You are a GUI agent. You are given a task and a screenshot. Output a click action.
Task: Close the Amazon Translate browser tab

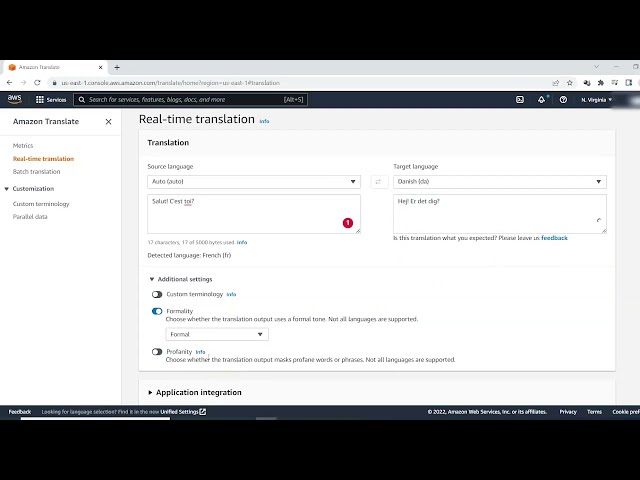[x=100, y=67]
